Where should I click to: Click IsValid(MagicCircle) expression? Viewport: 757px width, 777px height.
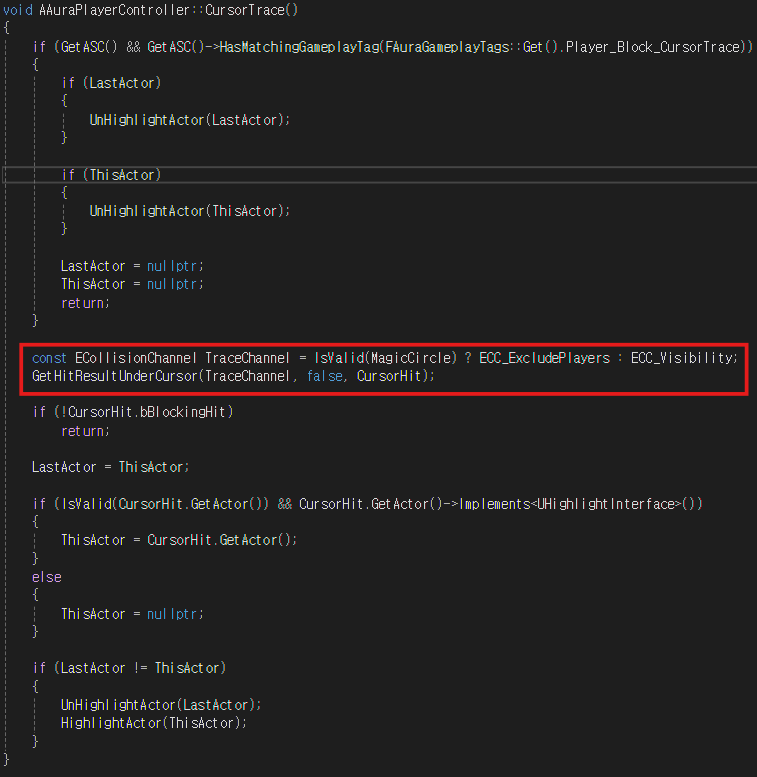click(385, 358)
